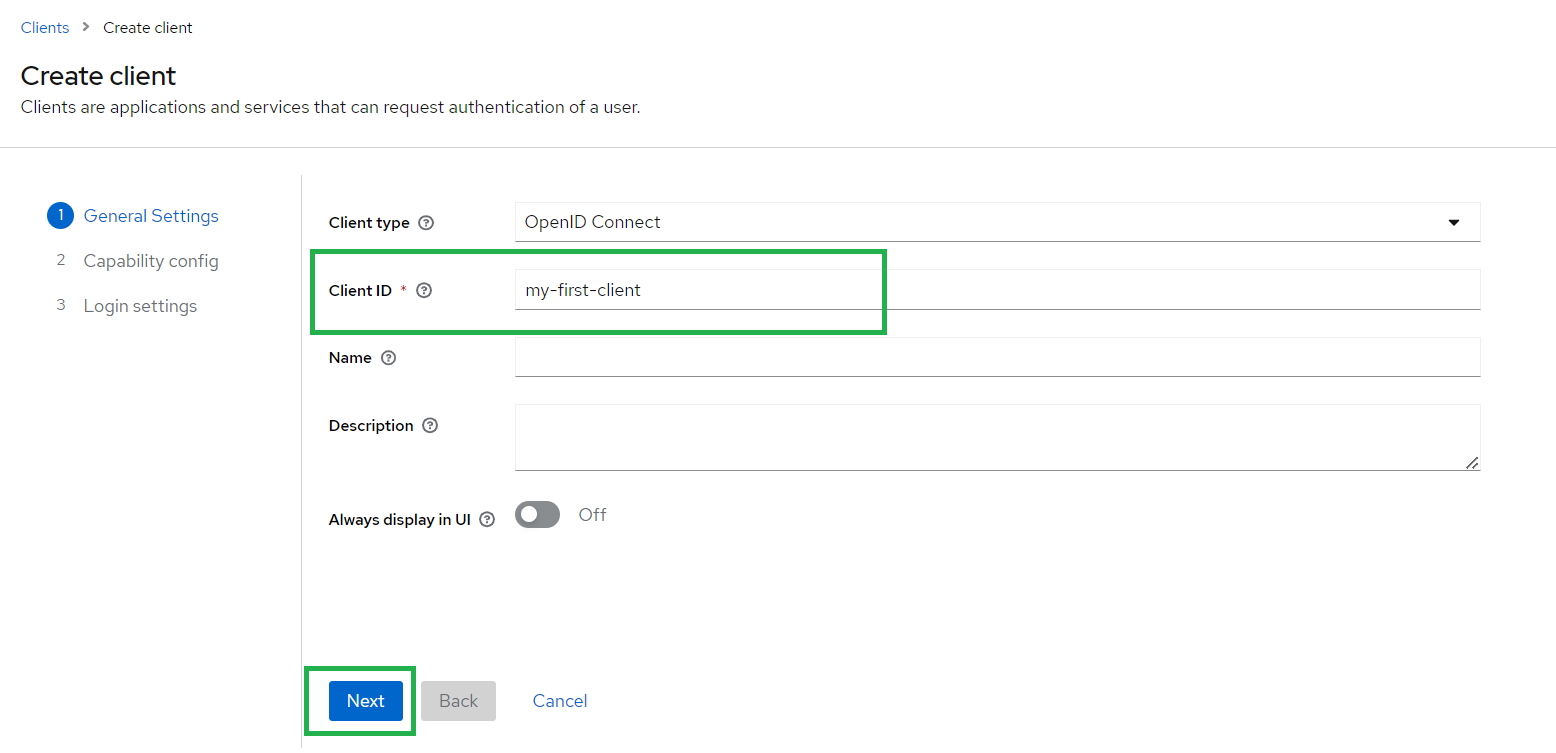Click the Description text area
1556x753 pixels.
(997, 437)
